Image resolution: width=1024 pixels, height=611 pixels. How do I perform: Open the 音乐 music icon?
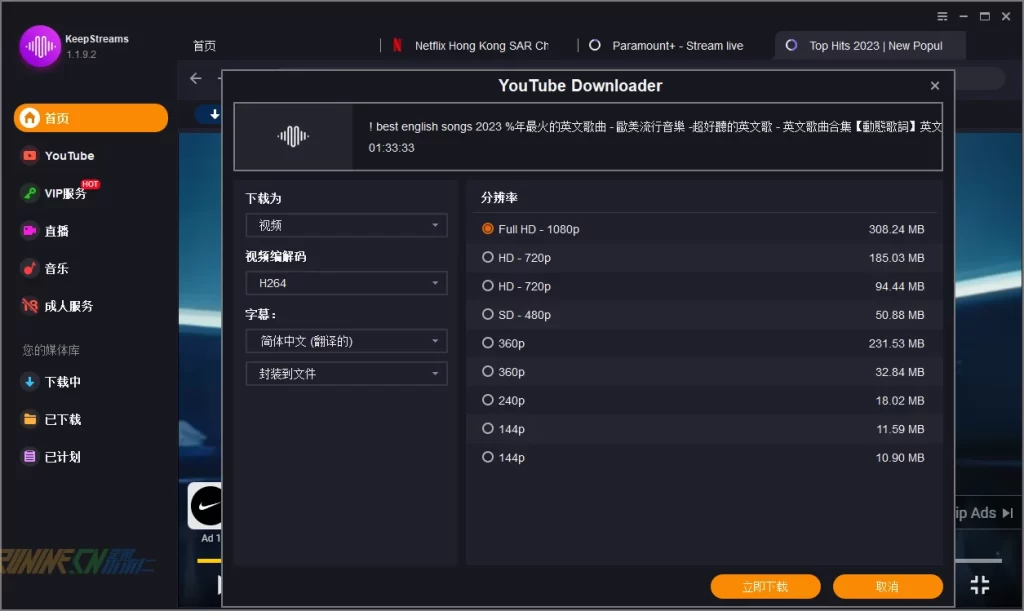(x=30, y=268)
